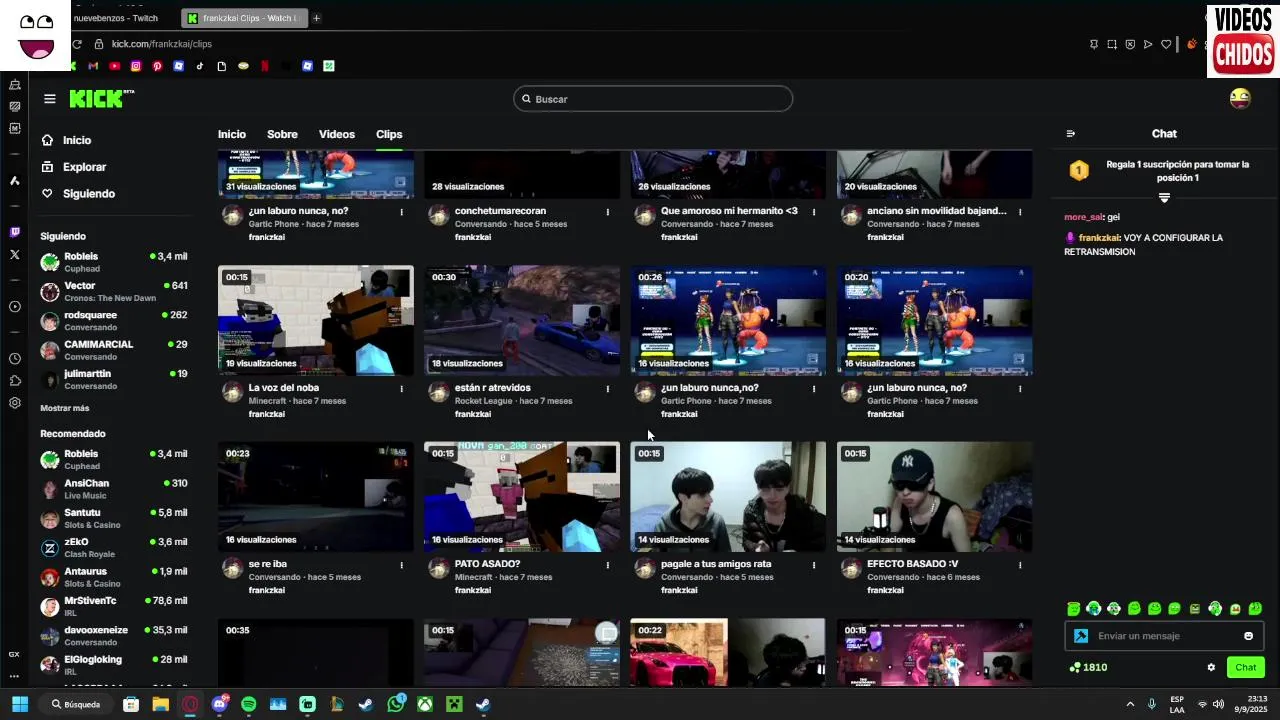Open the Windows Start menu
This screenshot has width=1280, height=720.
click(19, 704)
